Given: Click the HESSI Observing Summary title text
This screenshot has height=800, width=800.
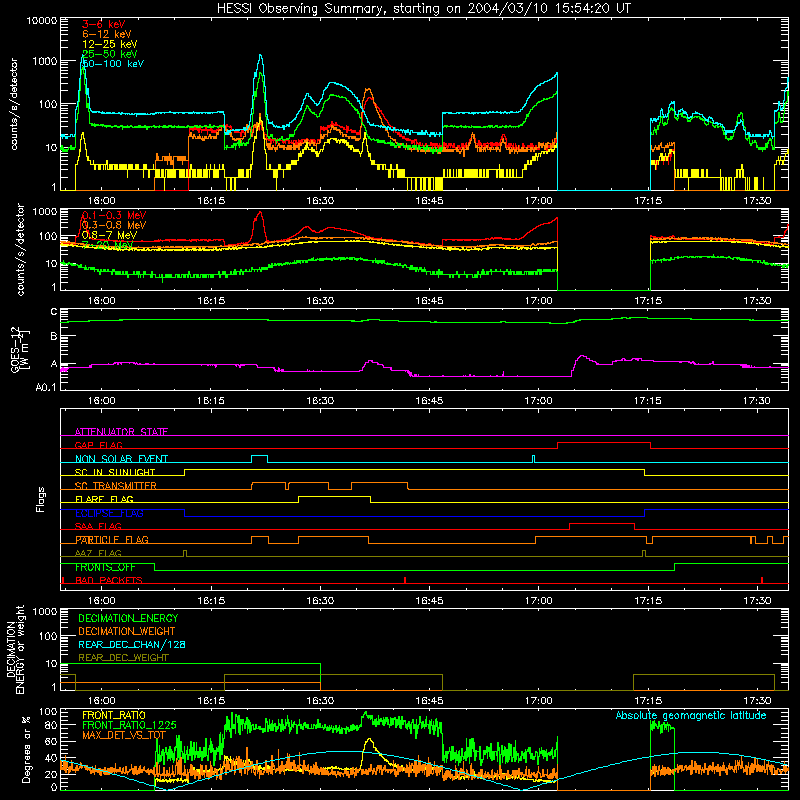Looking at the screenshot, I should (x=423, y=9).
